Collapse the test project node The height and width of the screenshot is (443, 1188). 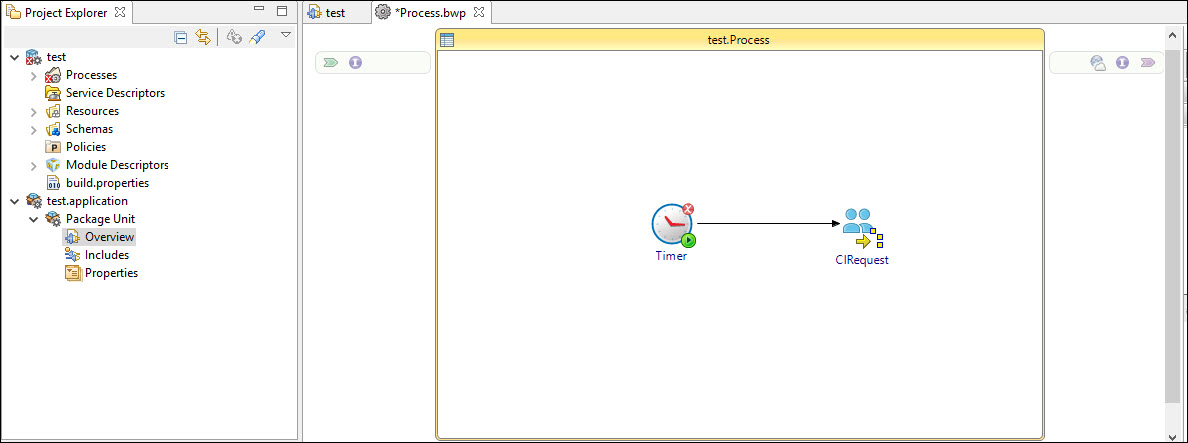coord(14,57)
